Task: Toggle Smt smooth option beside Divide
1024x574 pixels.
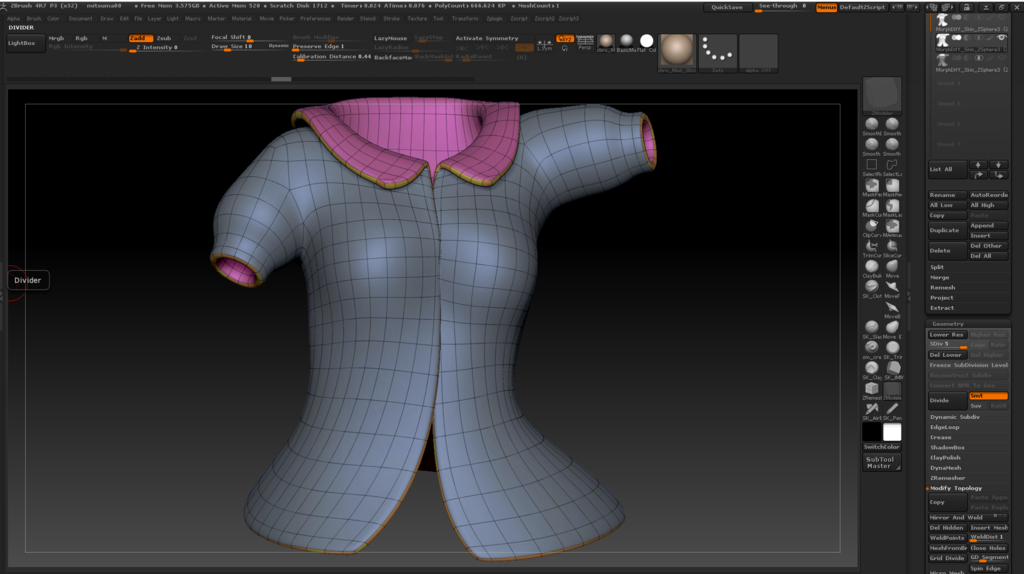Action: click(x=988, y=396)
